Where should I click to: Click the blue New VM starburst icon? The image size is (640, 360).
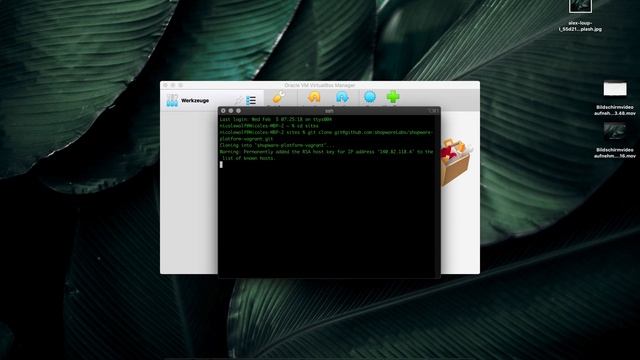370,97
